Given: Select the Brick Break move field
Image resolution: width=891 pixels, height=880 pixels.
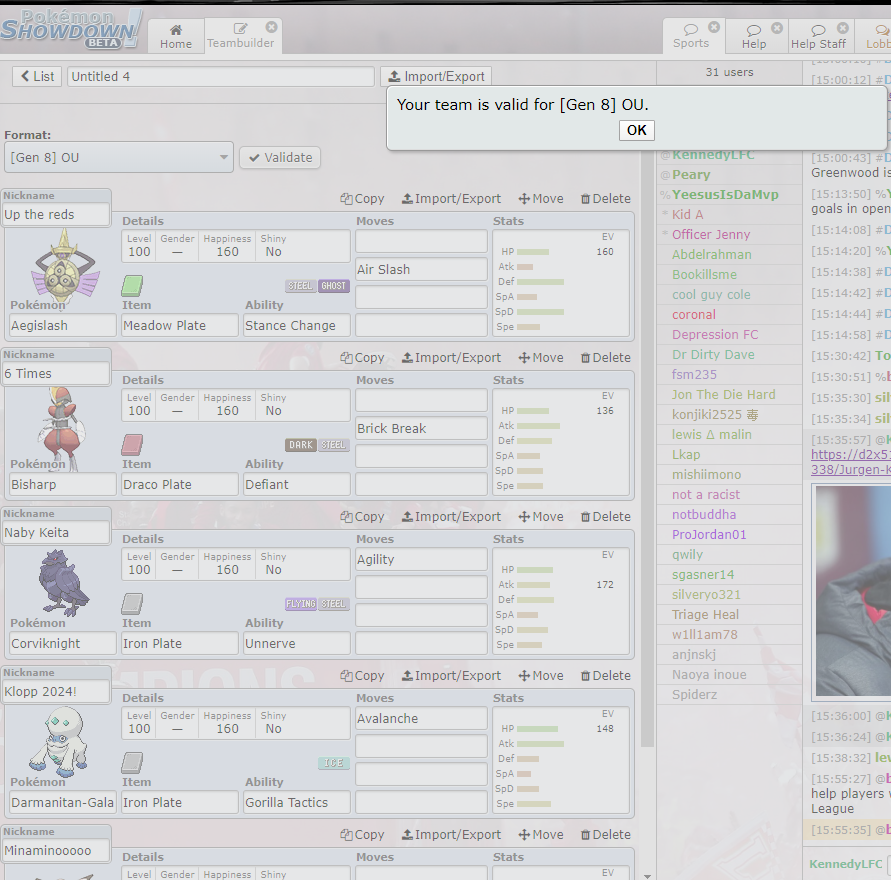Looking at the screenshot, I should pyautogui.click(x=421, y=428).
